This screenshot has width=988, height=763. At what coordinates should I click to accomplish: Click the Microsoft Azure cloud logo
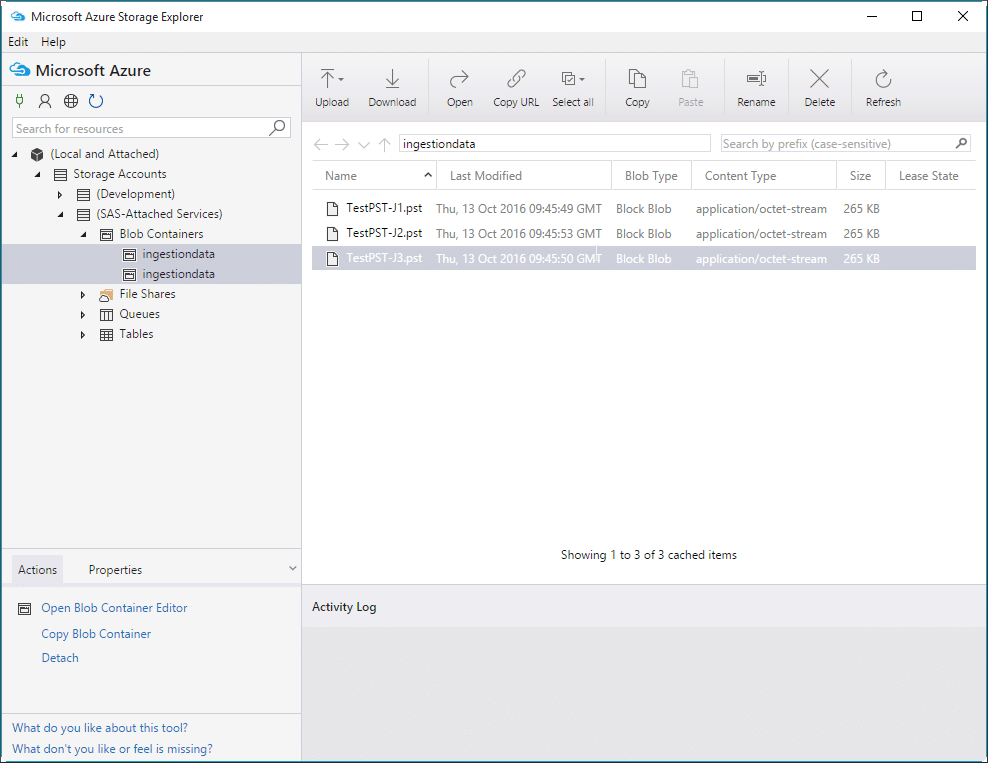tap(20, 70)
